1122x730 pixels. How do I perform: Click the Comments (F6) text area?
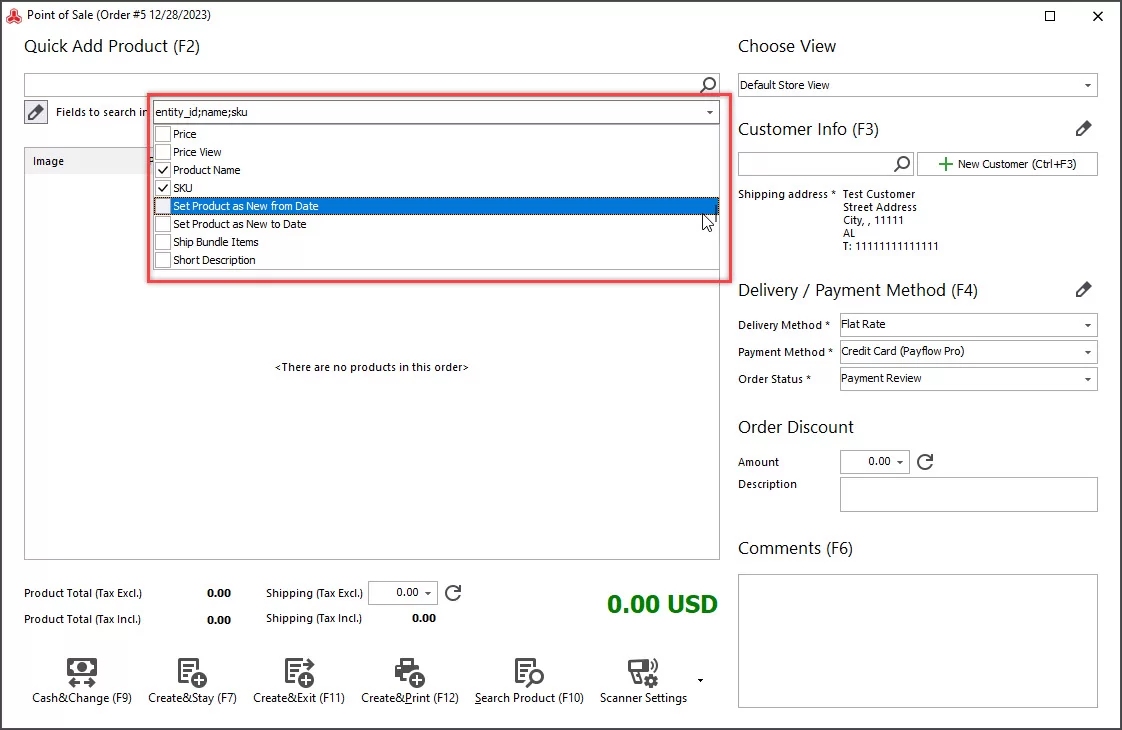tap(917, 641)
